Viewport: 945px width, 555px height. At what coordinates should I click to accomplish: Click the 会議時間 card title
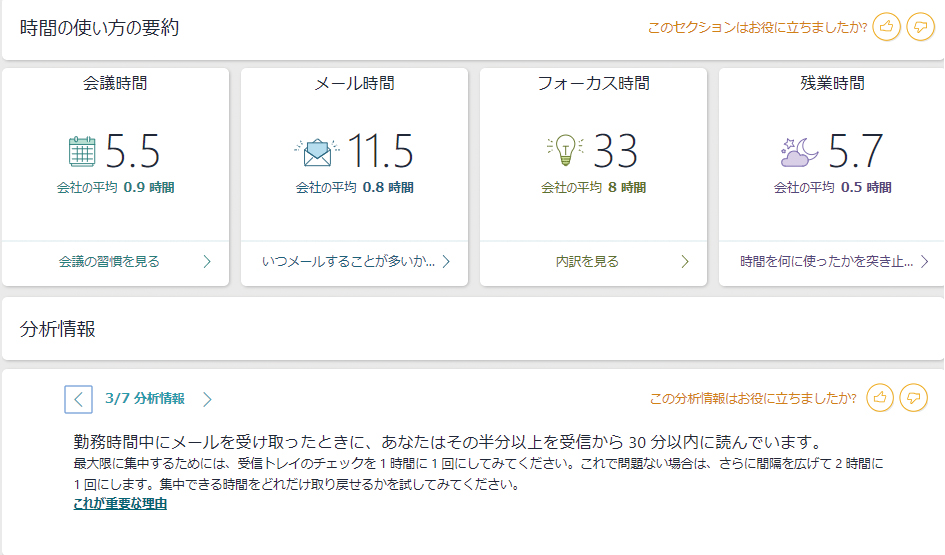tap(115, 83)
